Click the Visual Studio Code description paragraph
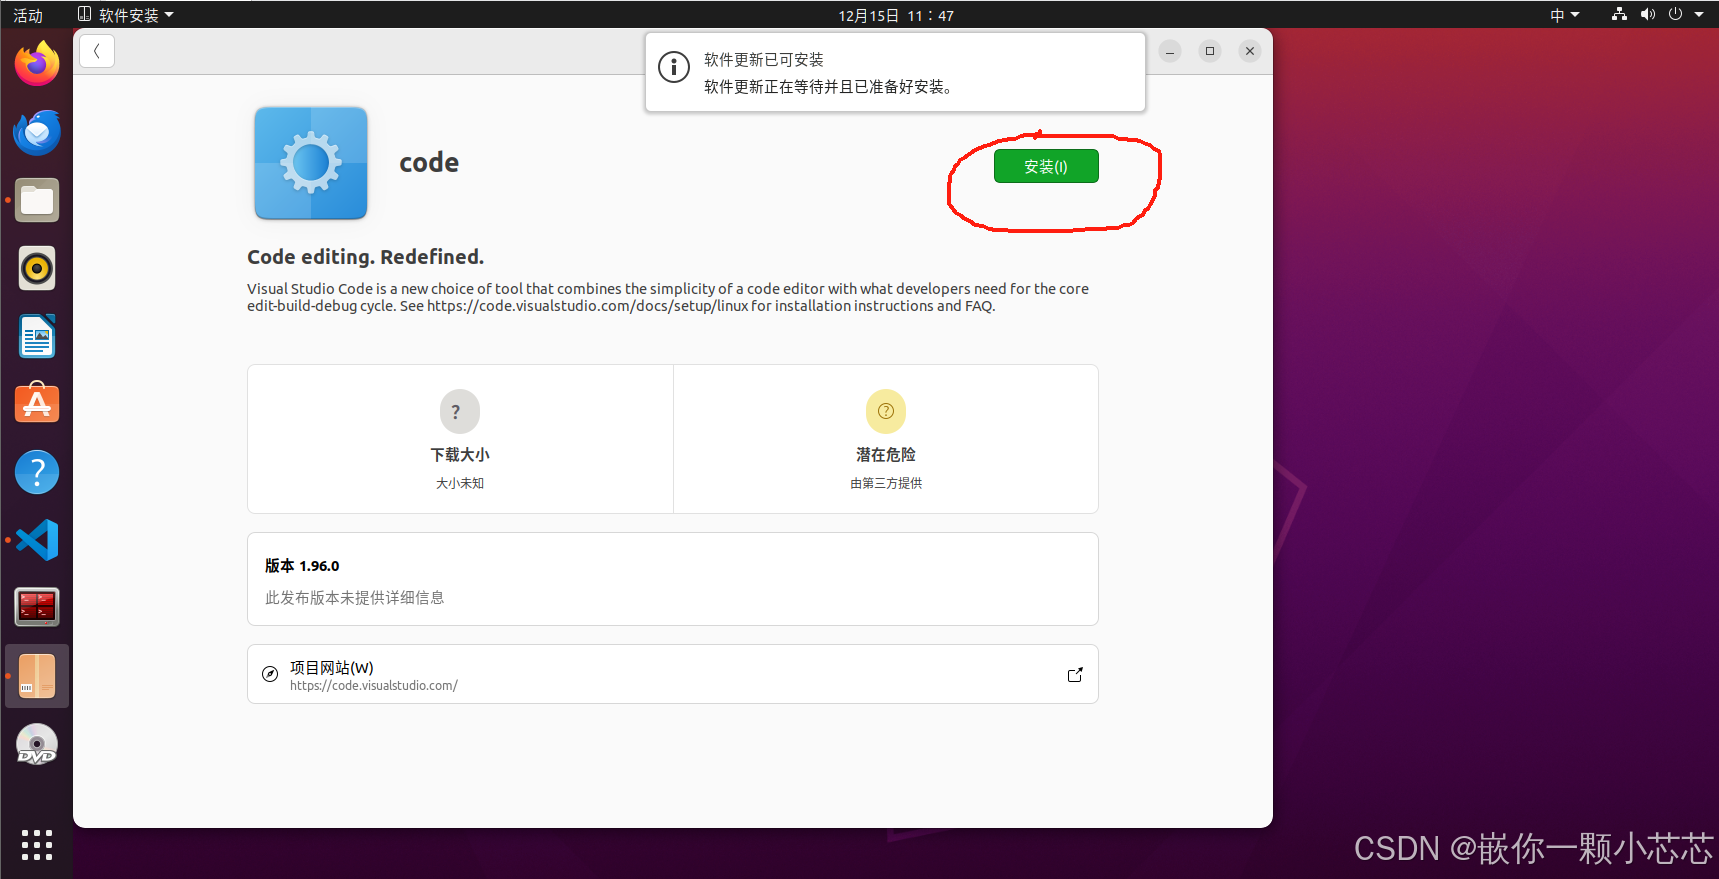The image size is (1719, 879). 668,297
